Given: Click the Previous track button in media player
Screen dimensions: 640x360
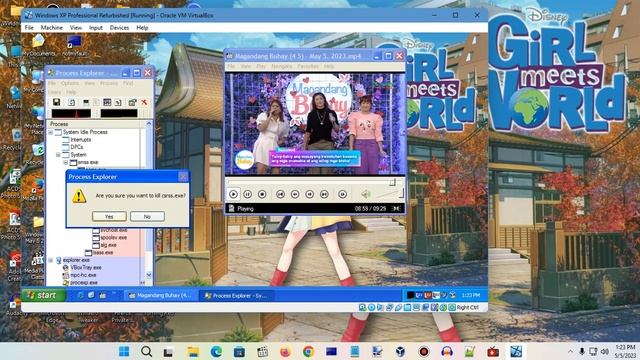Looking at the screenshot, I should 280,194.
